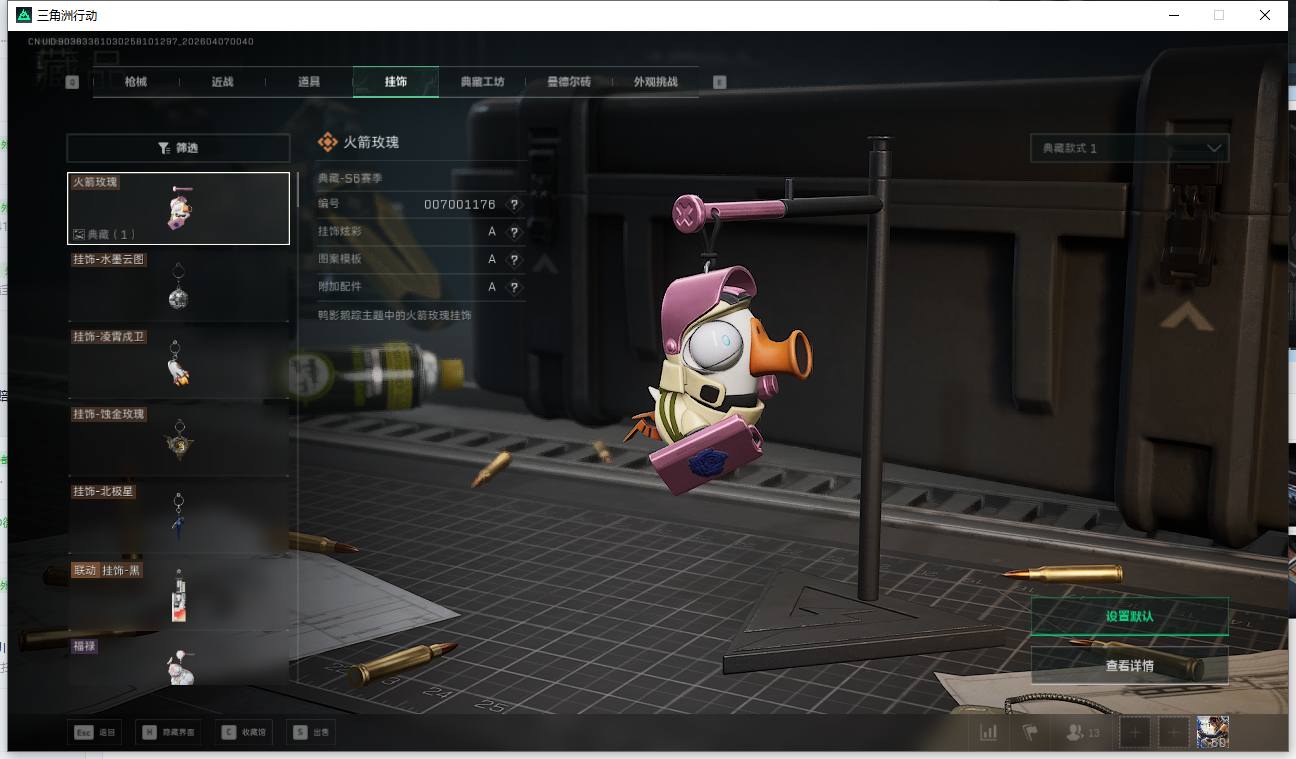Open the help icon next to 编号

click(514, 204)
